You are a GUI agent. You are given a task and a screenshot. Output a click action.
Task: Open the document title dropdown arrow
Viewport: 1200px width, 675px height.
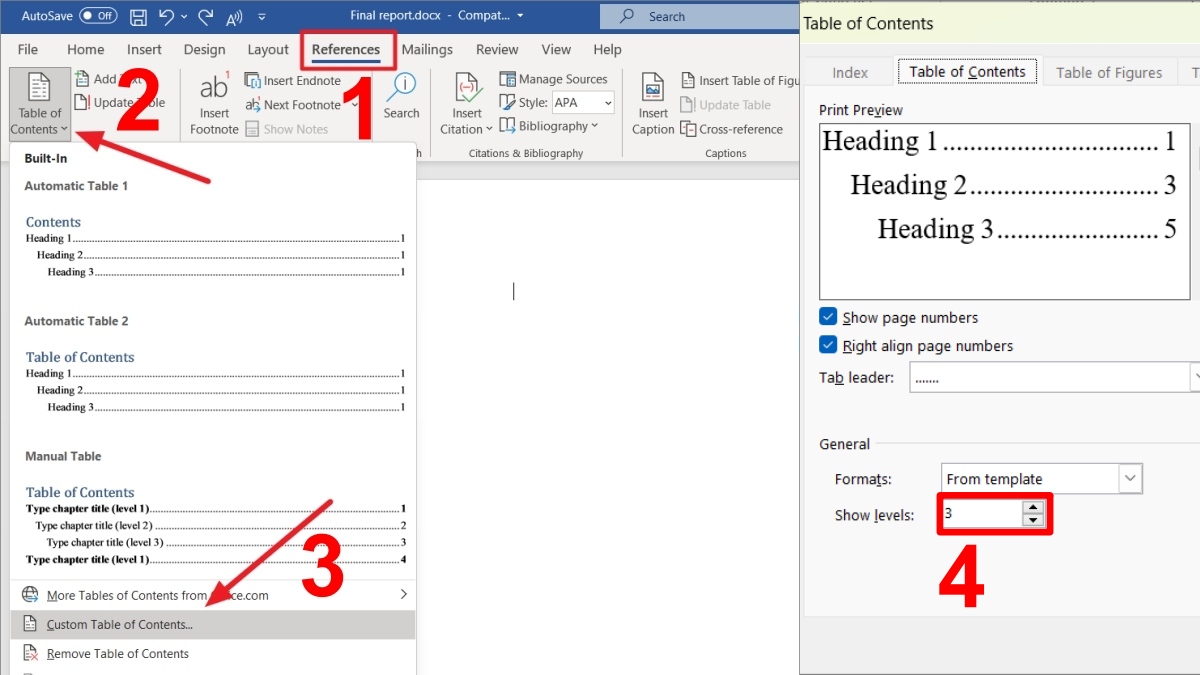520,16
